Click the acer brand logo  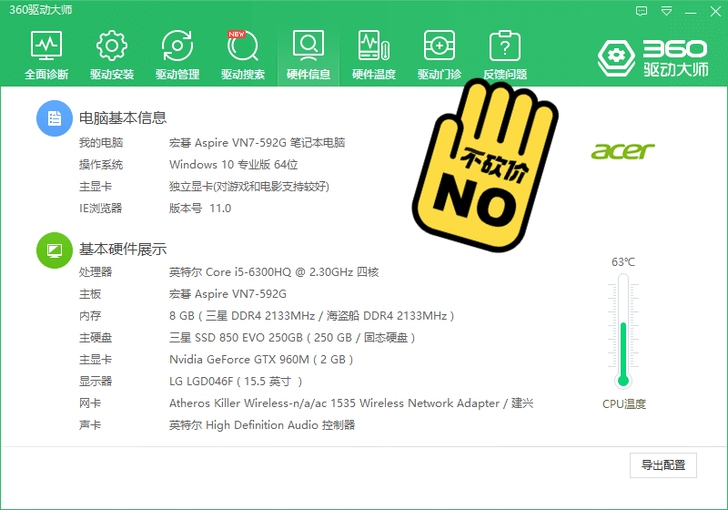click(x=623, y=151)
